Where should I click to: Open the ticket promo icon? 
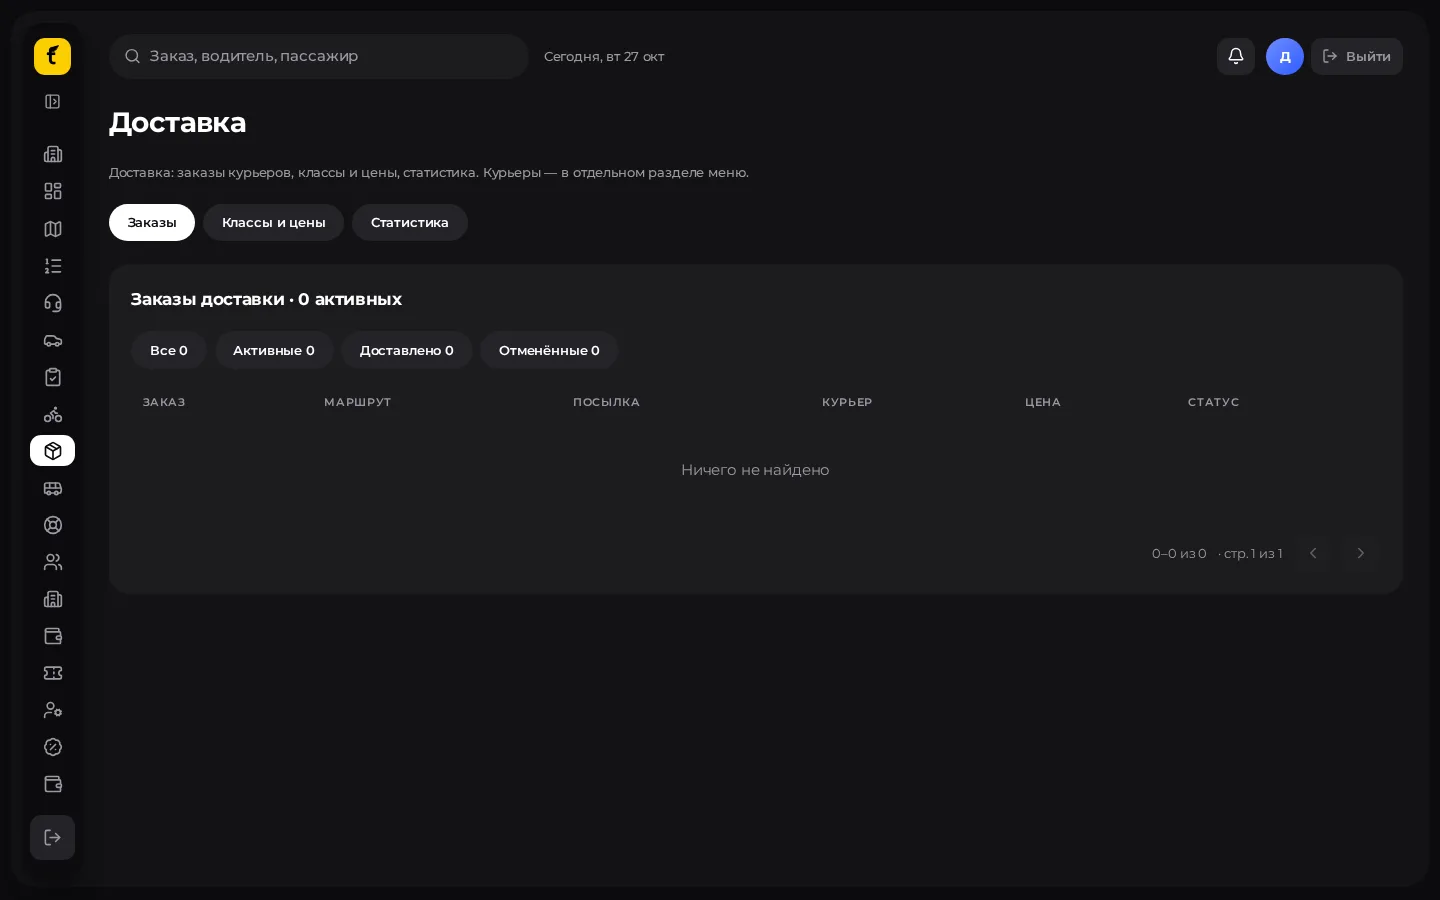[x=53, y=673]
